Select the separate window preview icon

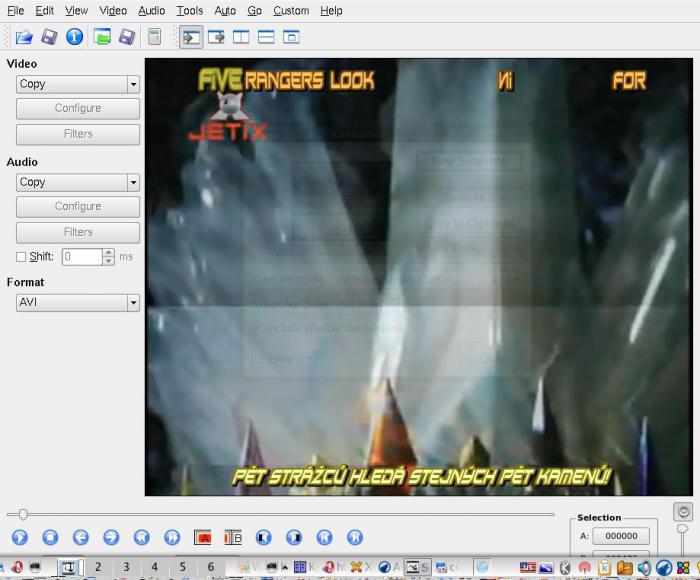click(x=291, y=37)
